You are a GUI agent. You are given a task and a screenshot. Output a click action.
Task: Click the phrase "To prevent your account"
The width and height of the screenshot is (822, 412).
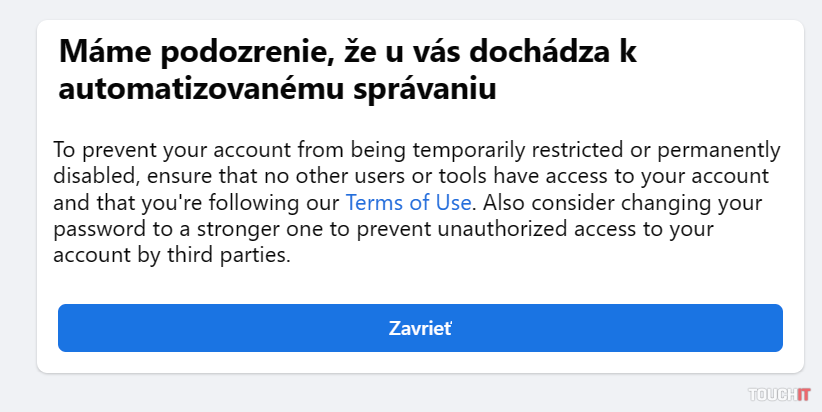158,151
